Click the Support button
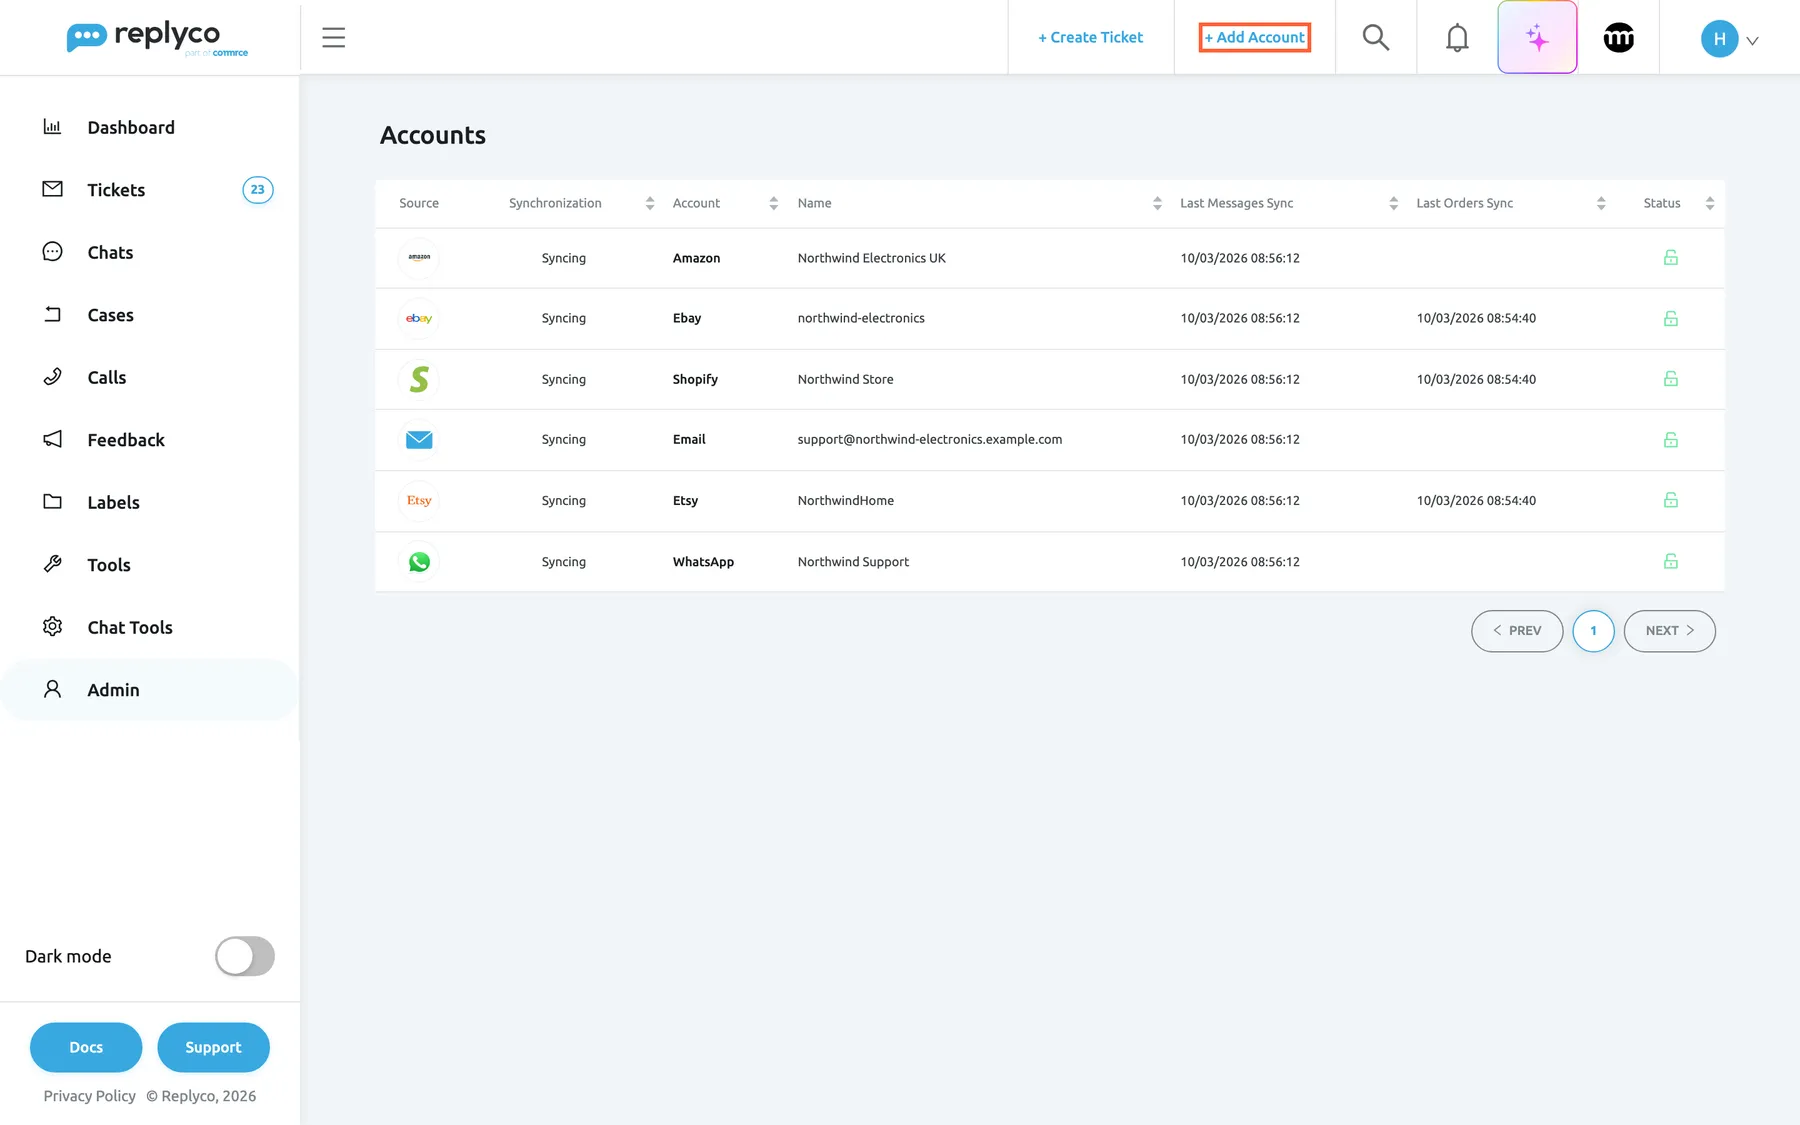The image size is (1800, 1125). (213, 1047)
